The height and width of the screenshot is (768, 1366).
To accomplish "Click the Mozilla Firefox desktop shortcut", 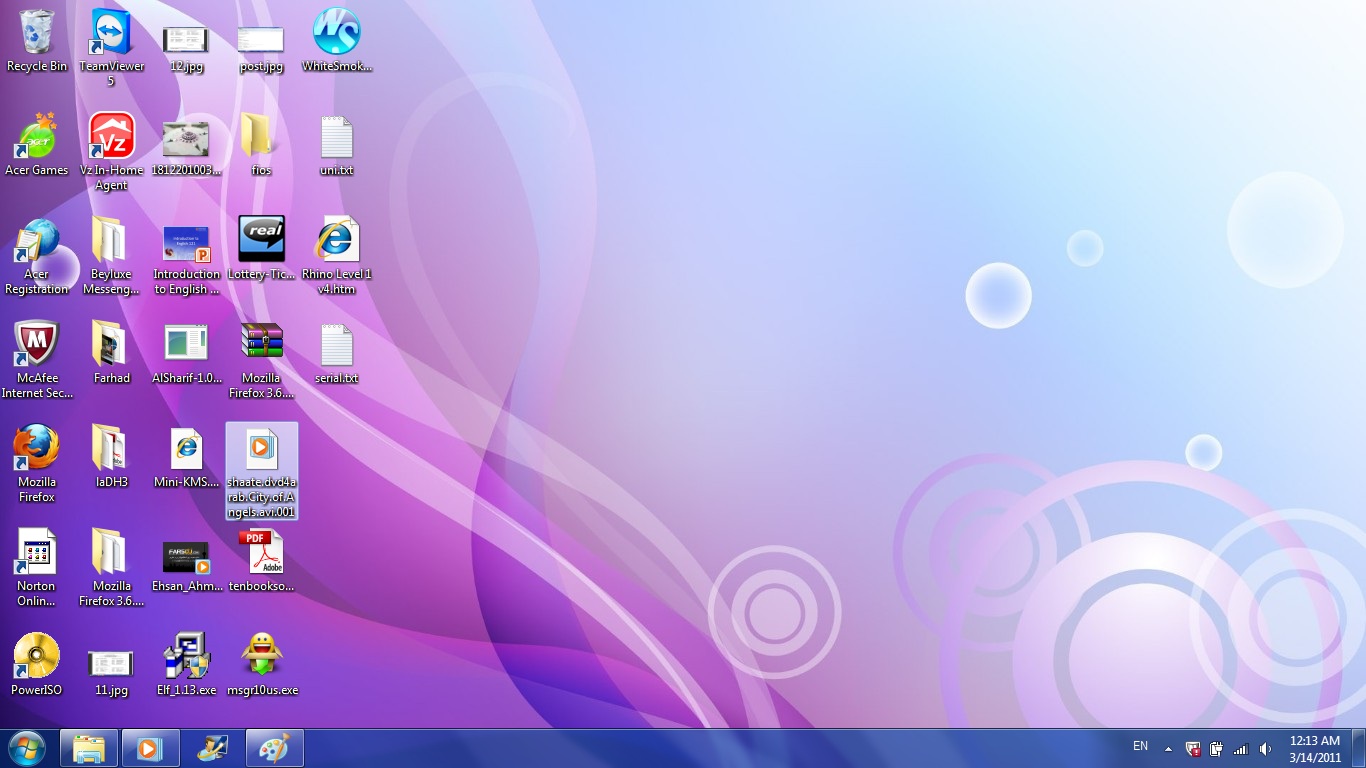I will pyautogui.click(x=37, y=449).
